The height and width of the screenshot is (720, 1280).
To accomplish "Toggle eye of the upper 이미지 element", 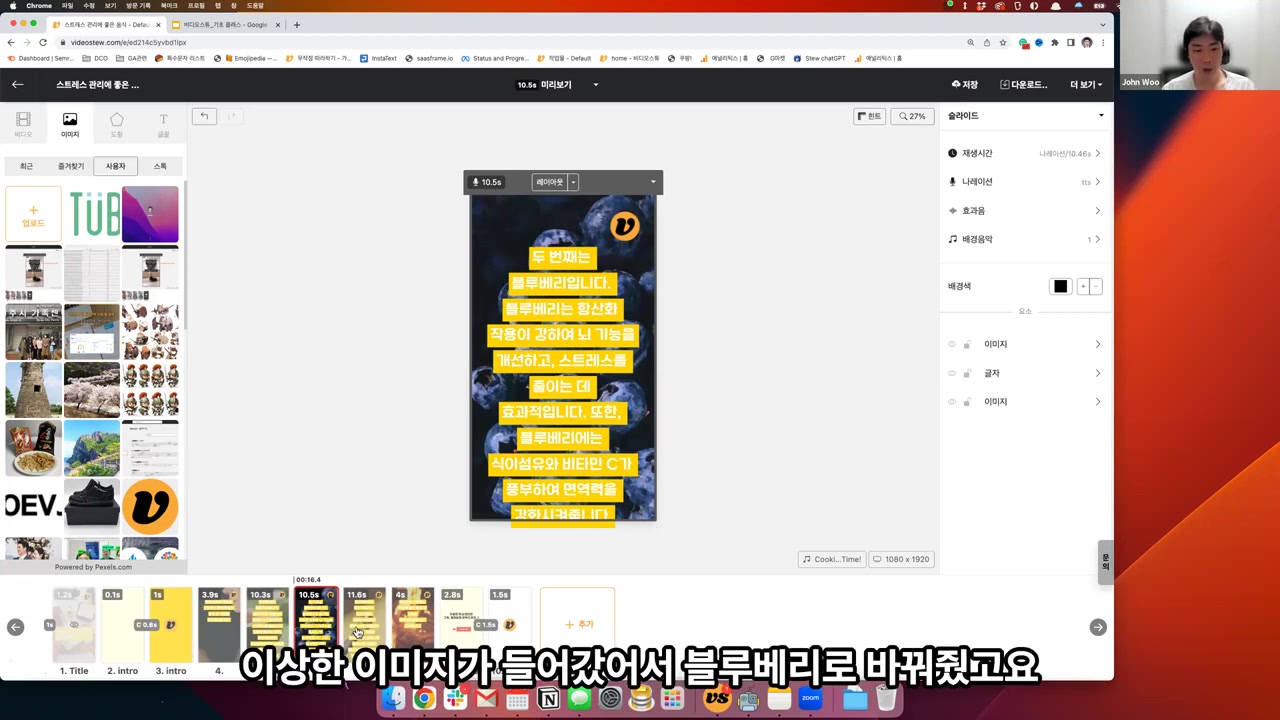I will click(x=952, y=344).
